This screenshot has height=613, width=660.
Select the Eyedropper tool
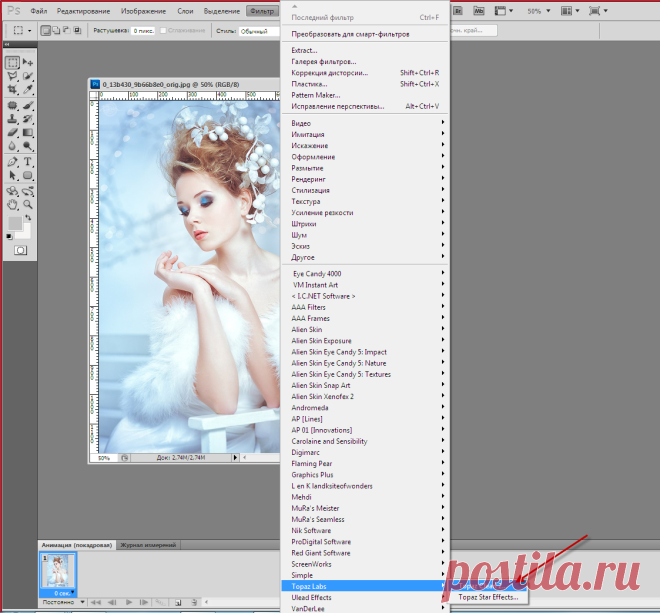coord(28,89)
